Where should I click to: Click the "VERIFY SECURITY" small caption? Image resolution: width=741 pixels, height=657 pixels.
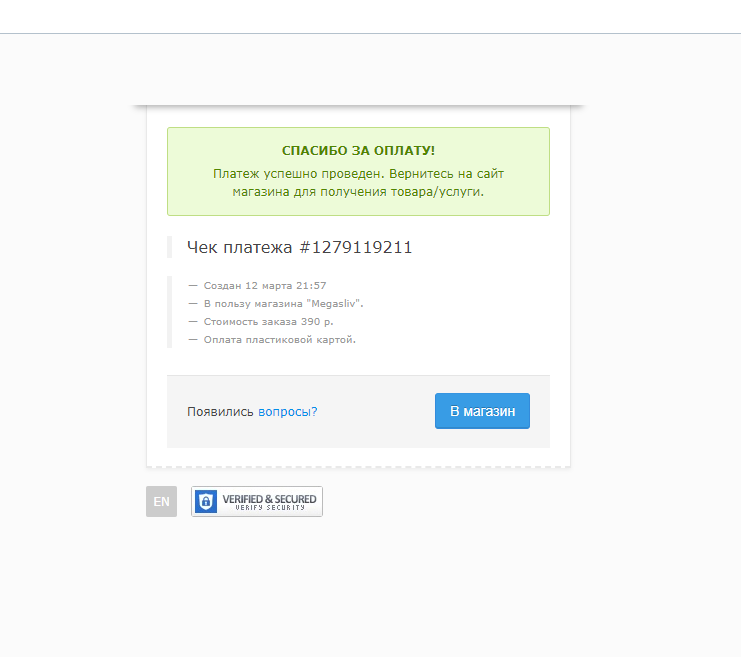click(x=270, y=508)
